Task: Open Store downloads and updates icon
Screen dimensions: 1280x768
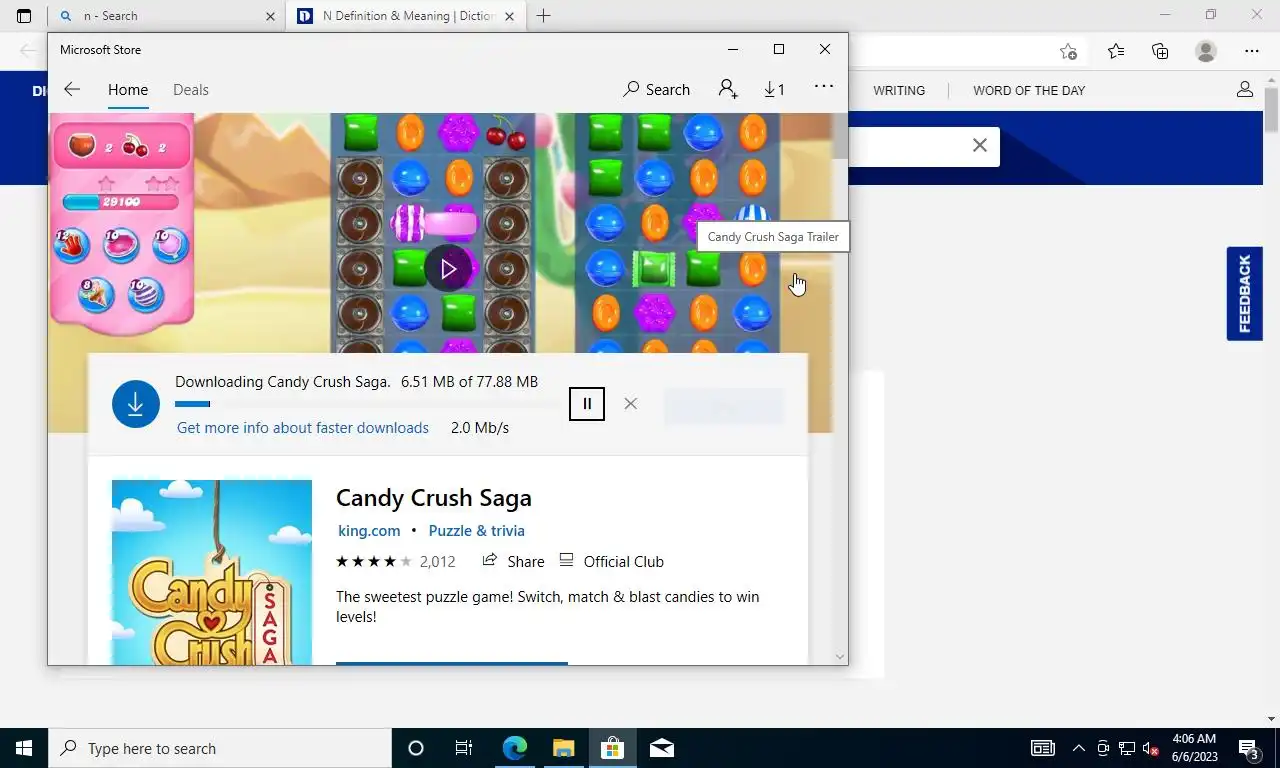Action: [774, 89]
